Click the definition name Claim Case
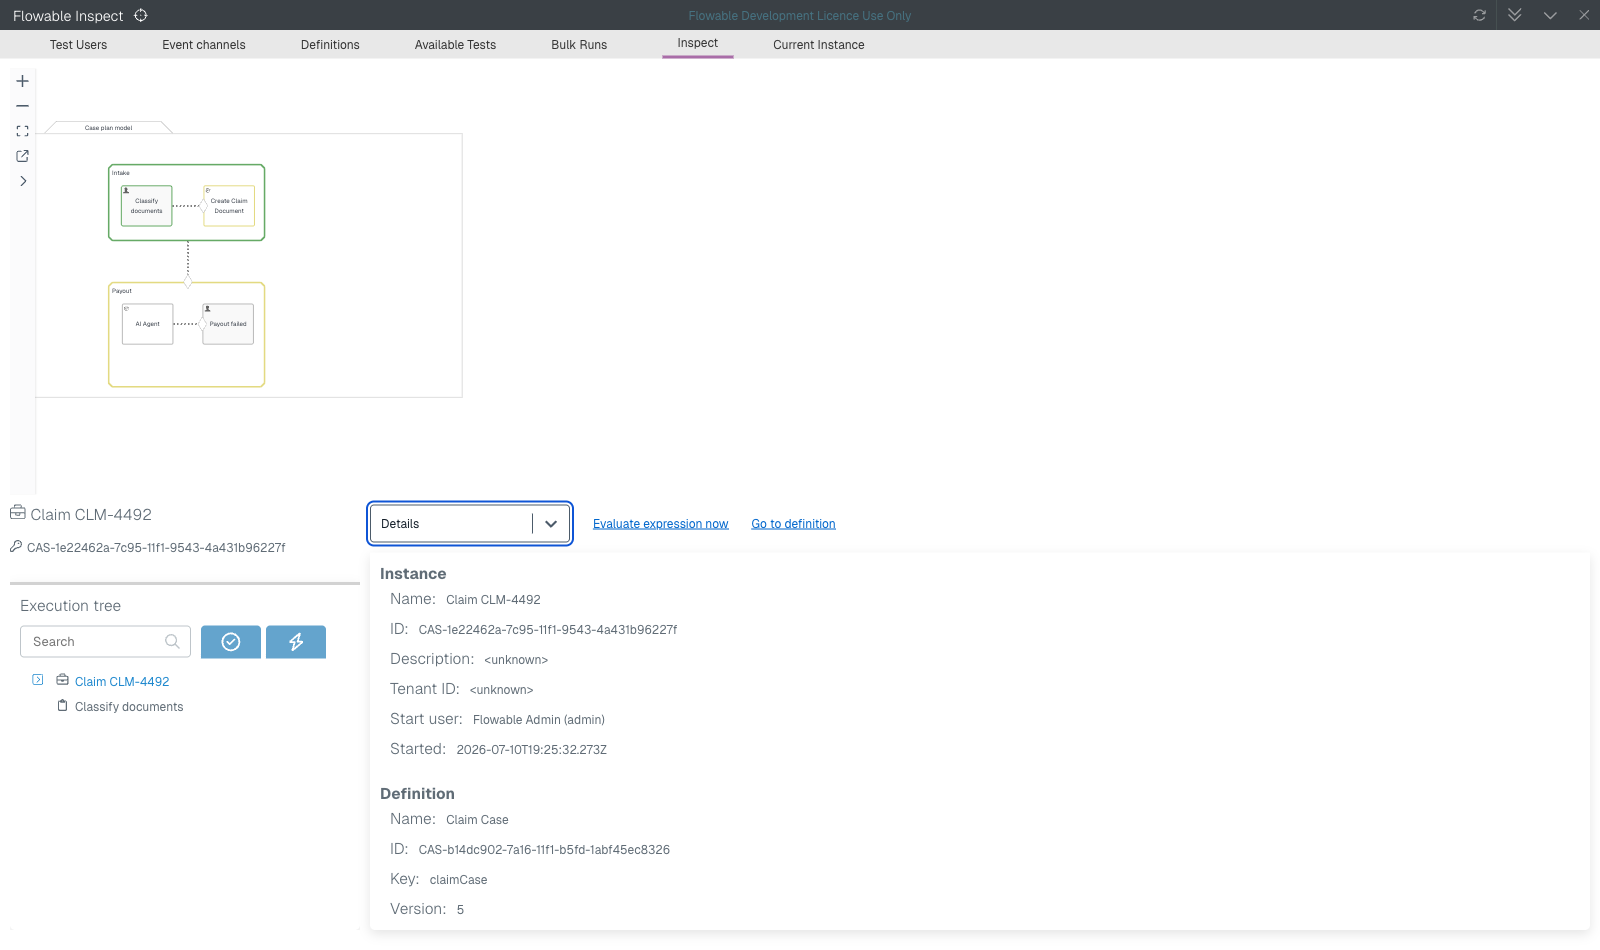 pyautogui.click(x=477, y=820)
